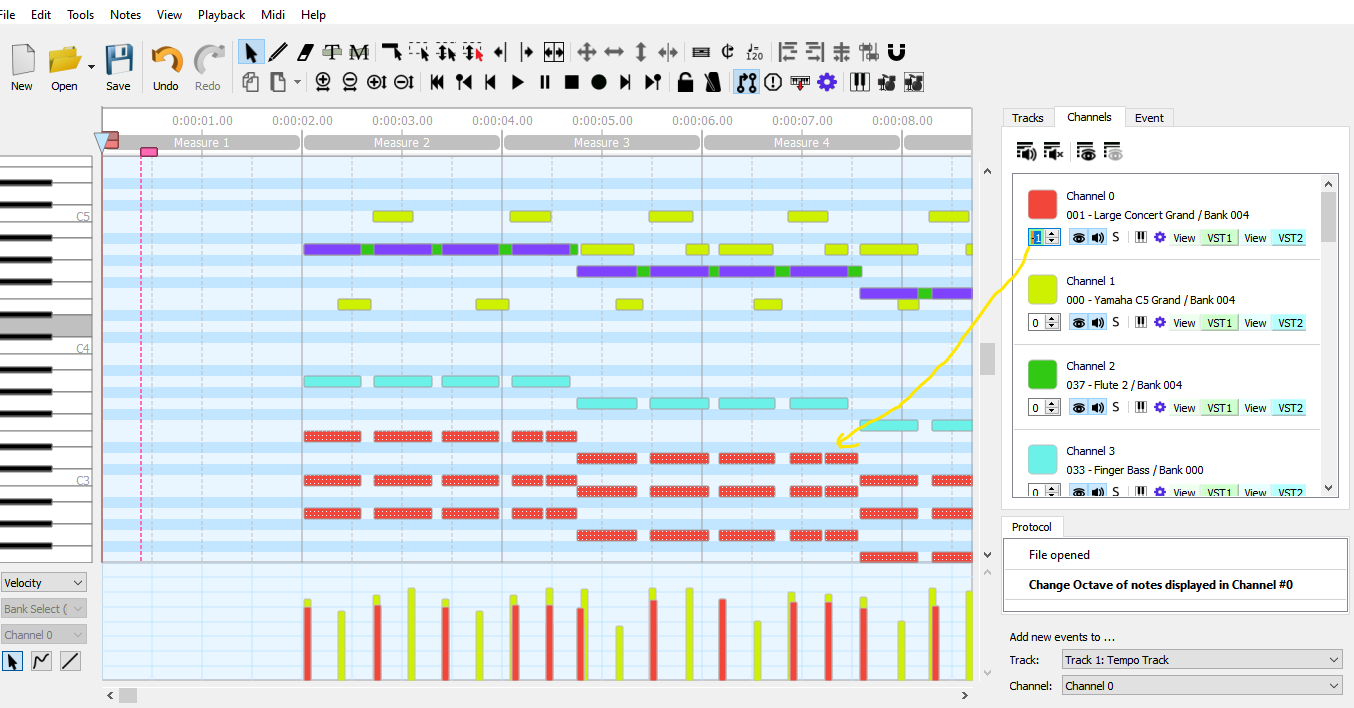Click the time signature icon

tap(728, 52)
